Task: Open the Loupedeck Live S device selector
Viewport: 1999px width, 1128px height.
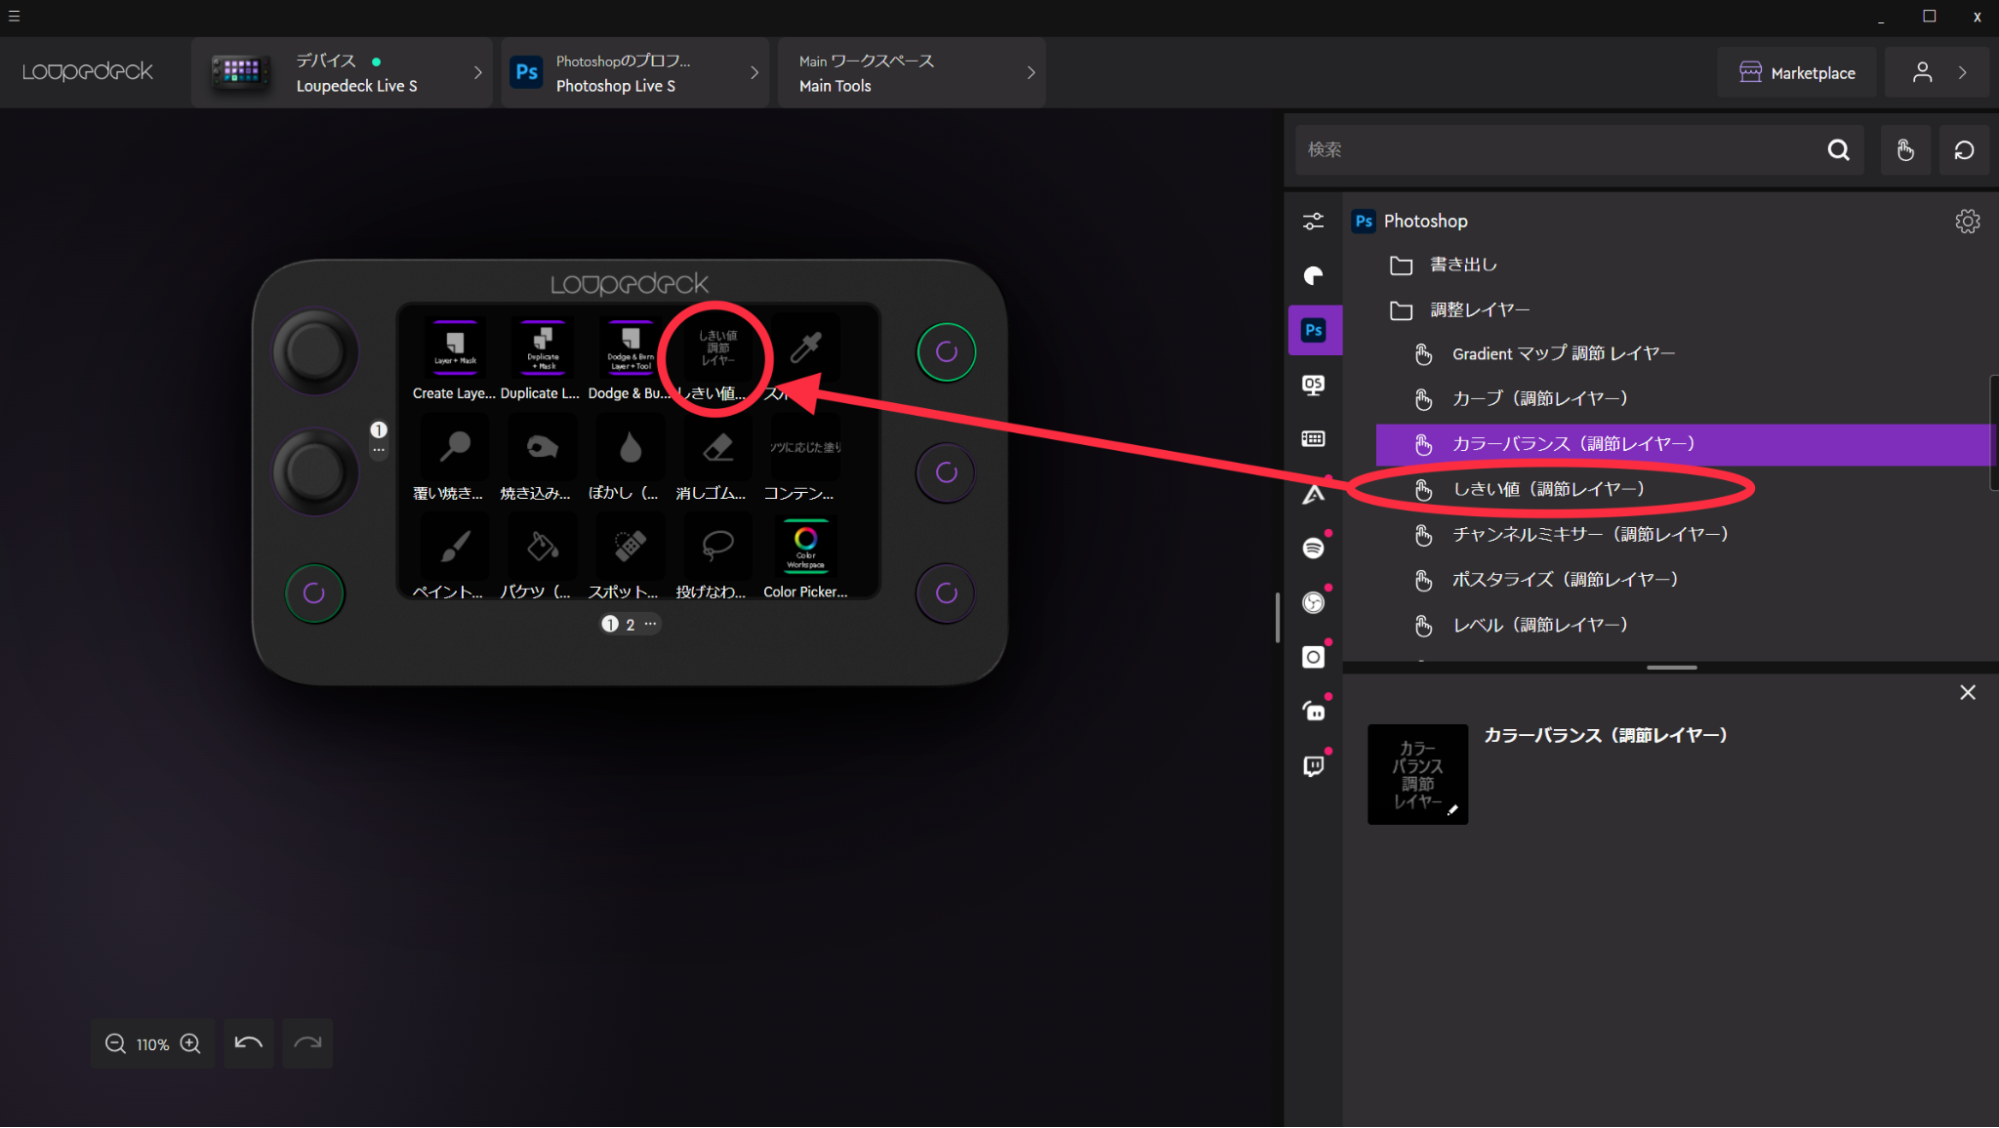Action: click(342, 73)
